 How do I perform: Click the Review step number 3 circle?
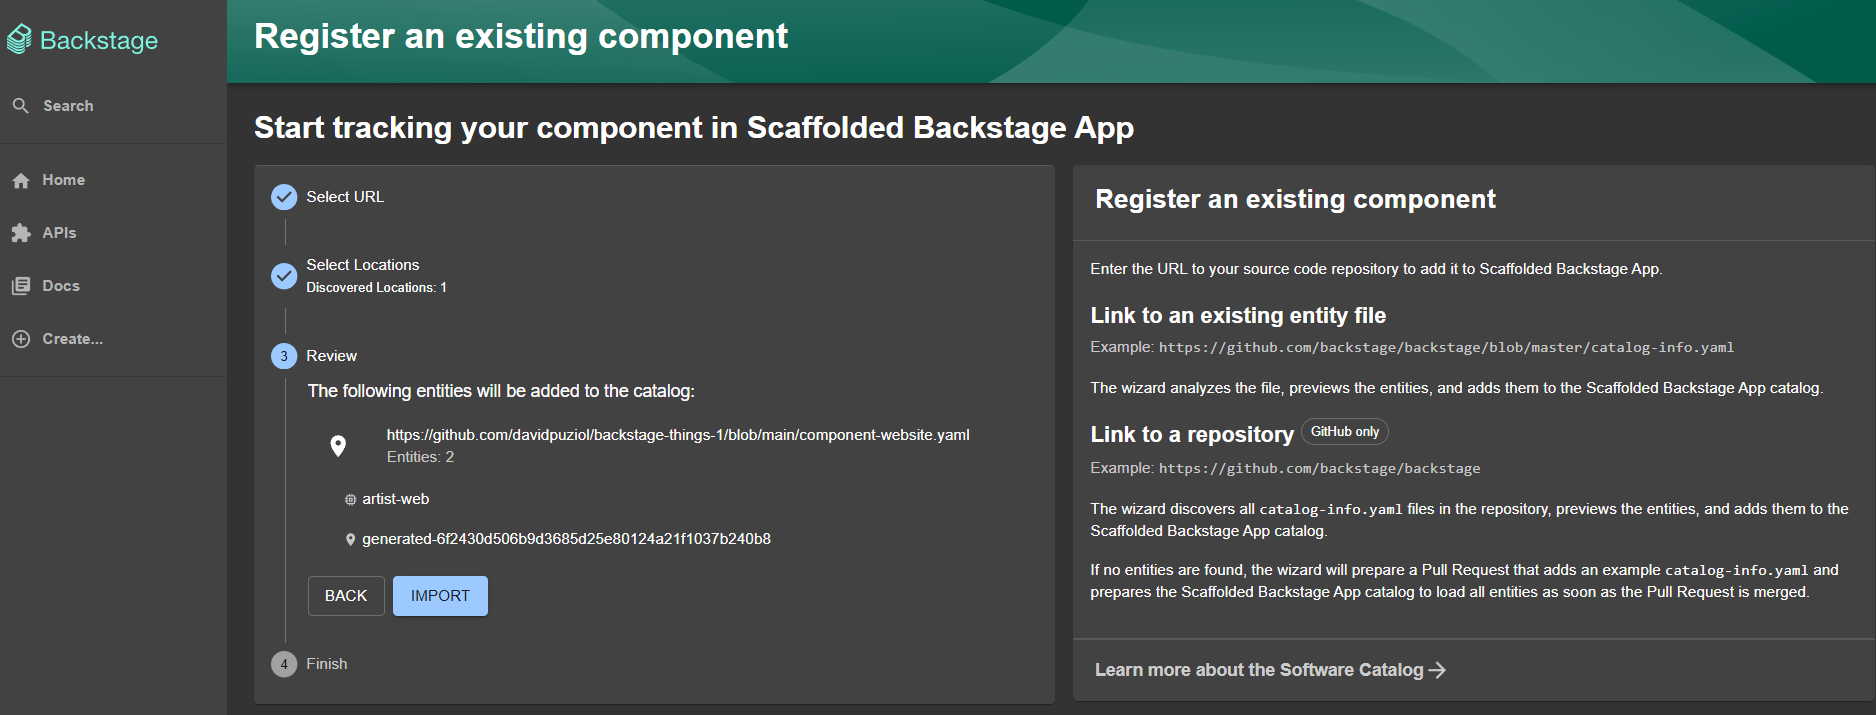284,356
